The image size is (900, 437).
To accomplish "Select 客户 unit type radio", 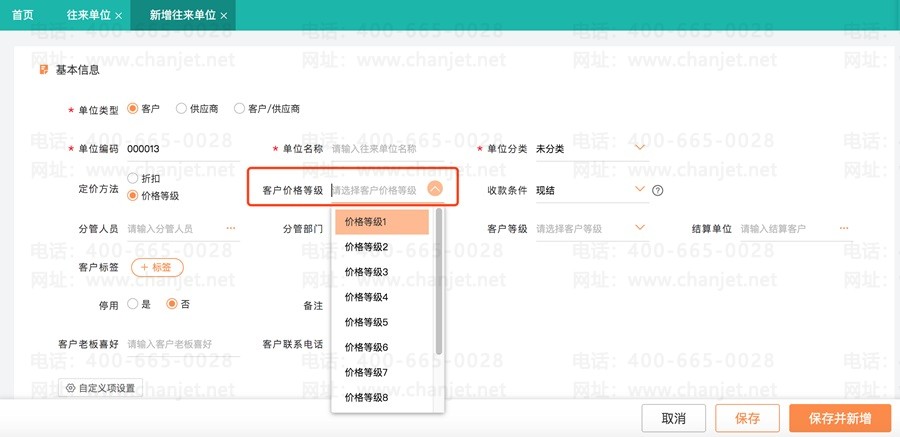I will click(133, 108).
